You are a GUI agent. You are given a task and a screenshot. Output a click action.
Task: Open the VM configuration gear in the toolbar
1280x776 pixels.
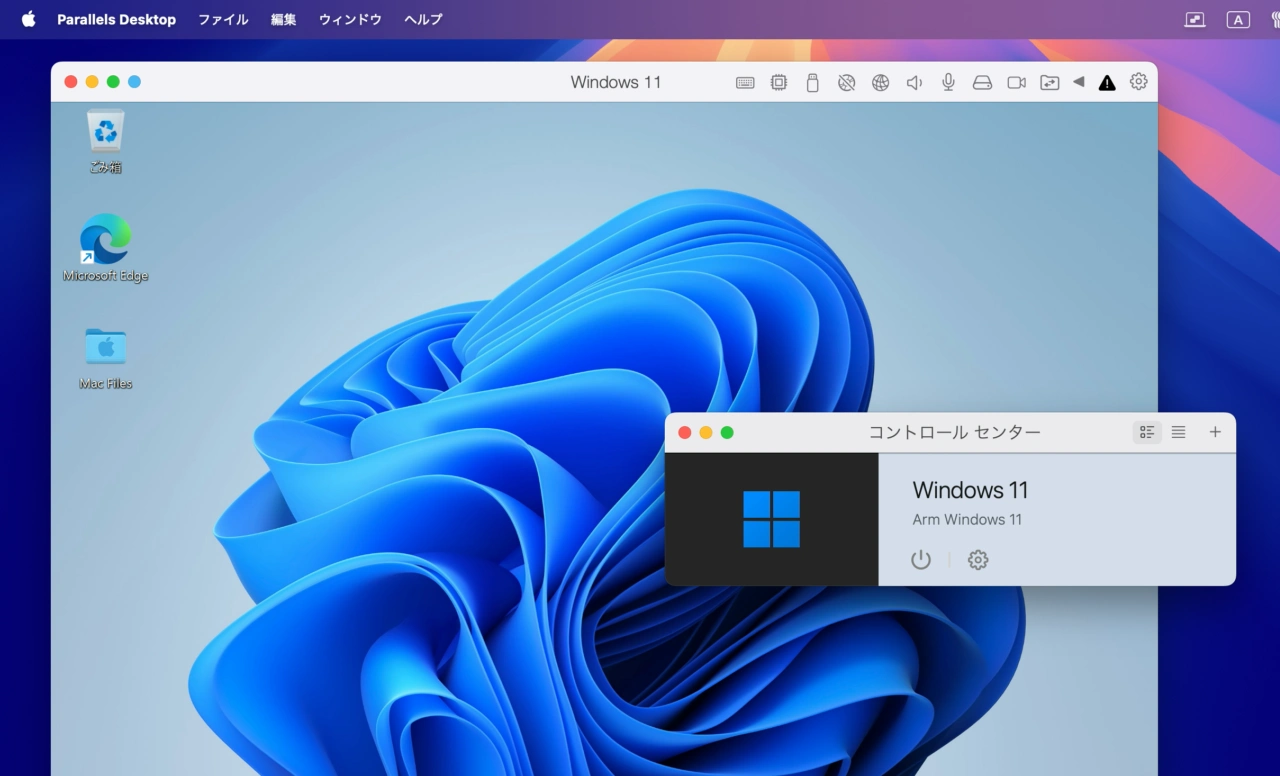coord(1138,82)
